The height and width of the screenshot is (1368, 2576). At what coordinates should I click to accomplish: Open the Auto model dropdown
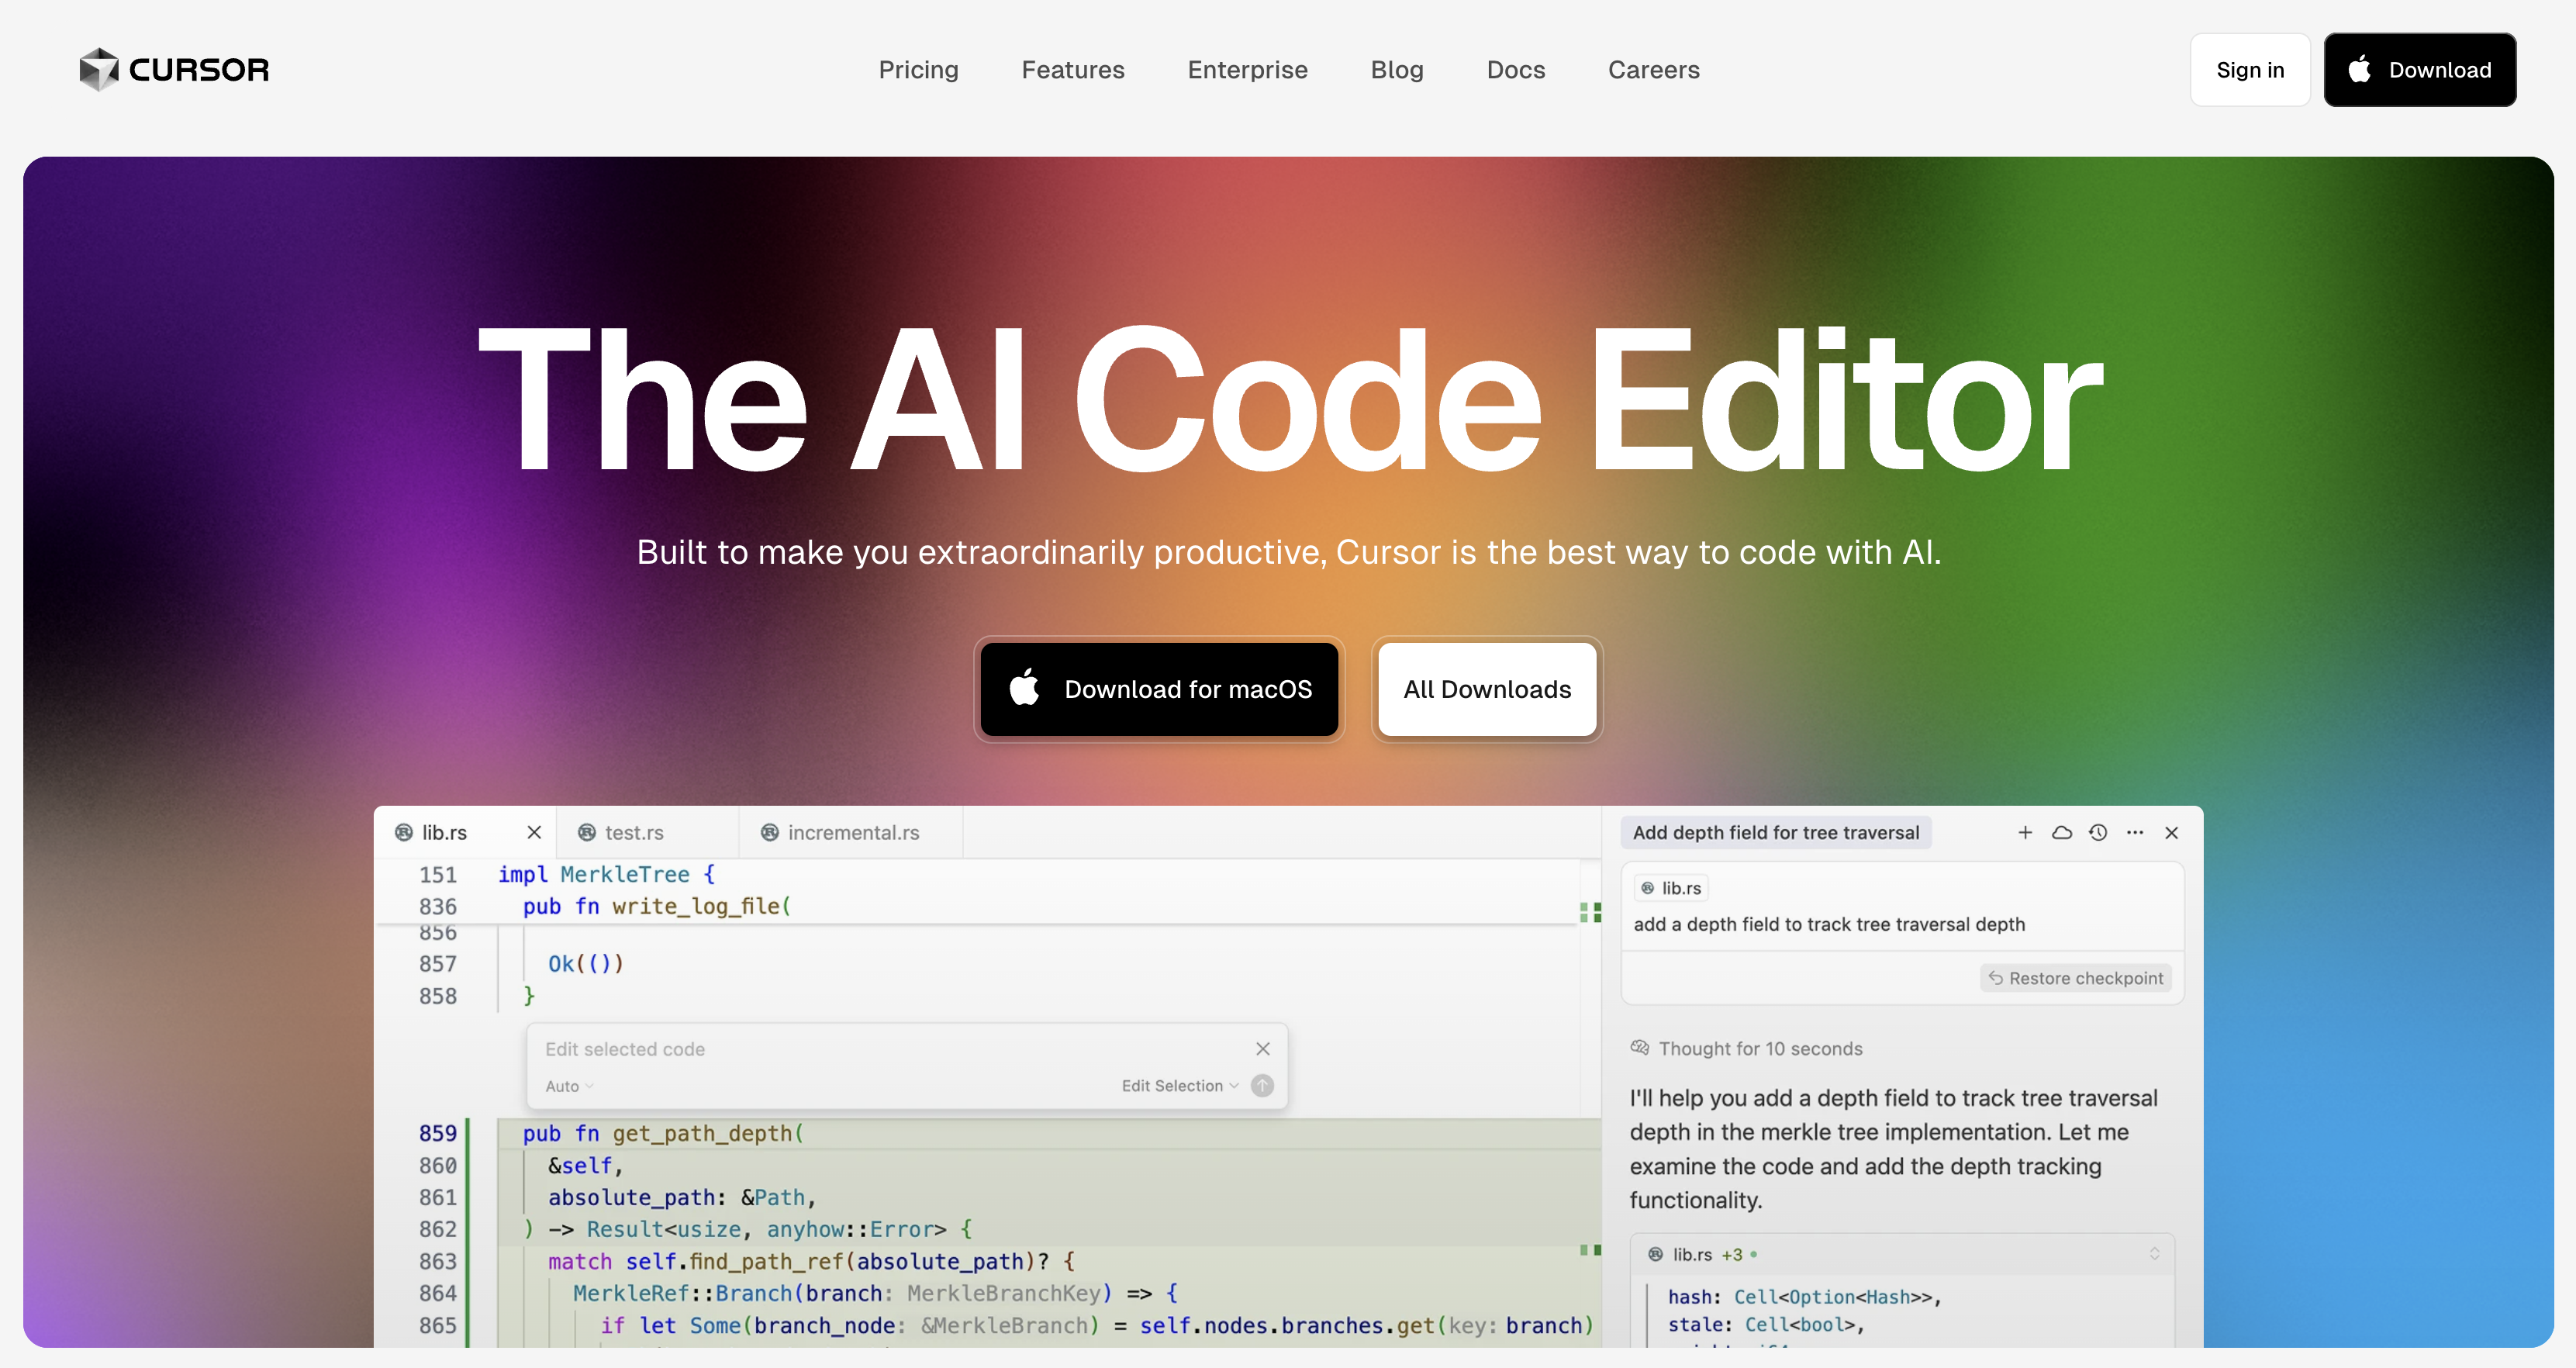[x=569, y=1086]
